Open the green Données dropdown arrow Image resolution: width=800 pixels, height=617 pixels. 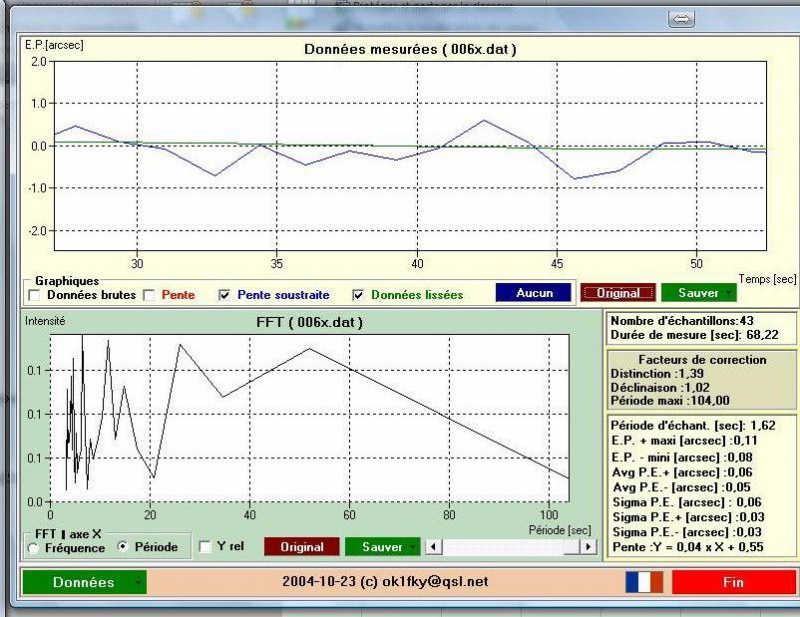click(x=138, y=582)
